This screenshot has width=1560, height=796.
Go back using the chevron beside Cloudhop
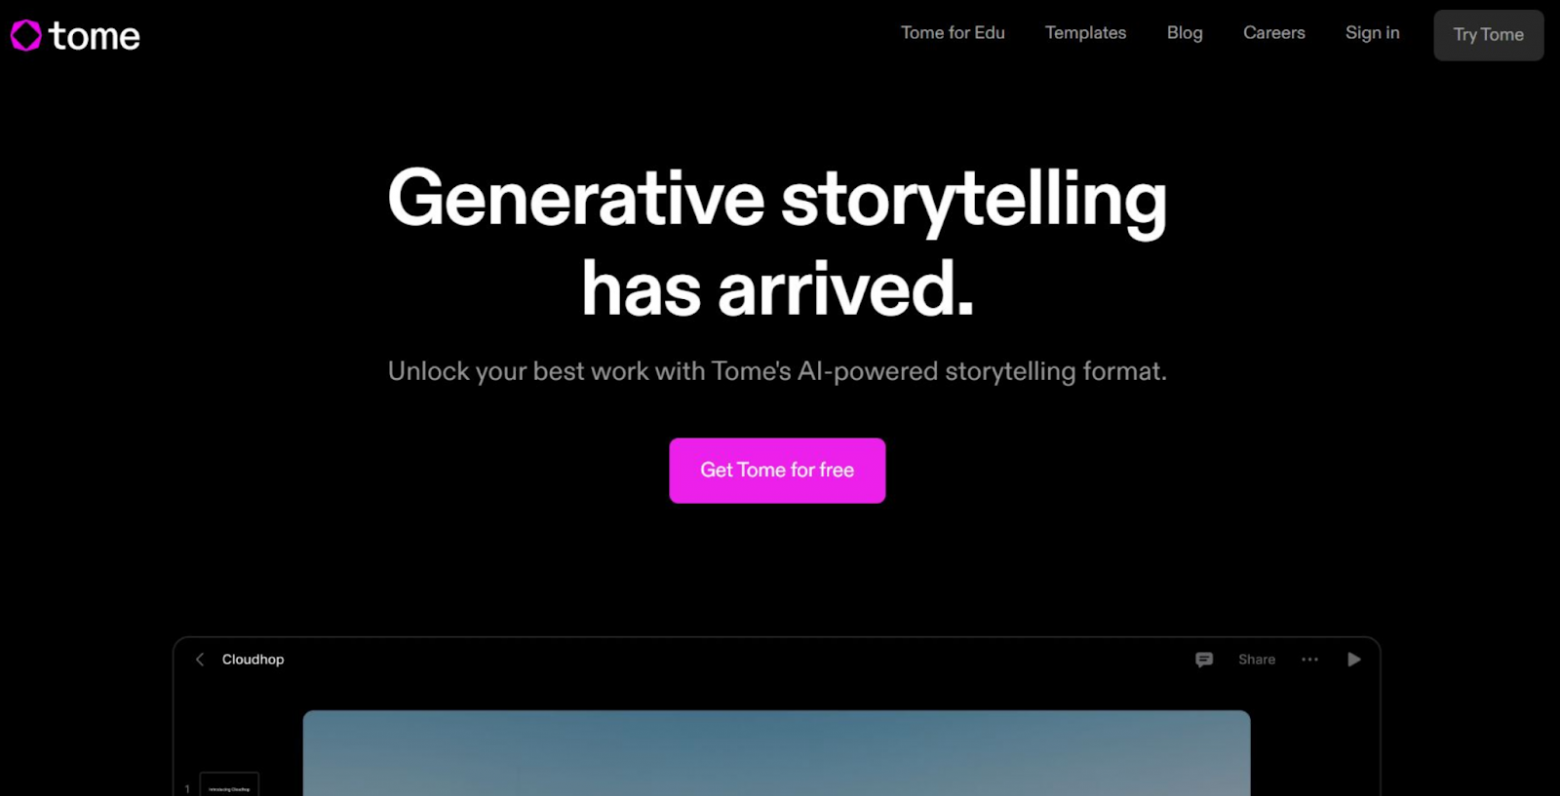(199, 659)
